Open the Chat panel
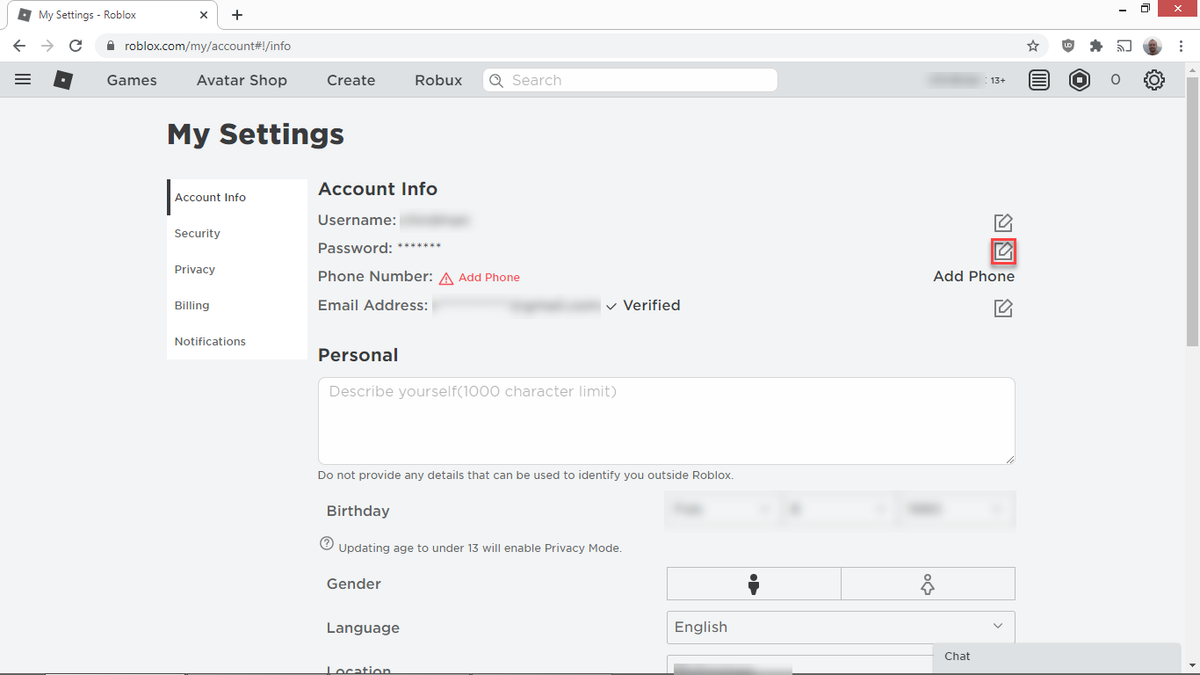The width and height of the screenshot is (1200, 675). tap(1057, 657)
